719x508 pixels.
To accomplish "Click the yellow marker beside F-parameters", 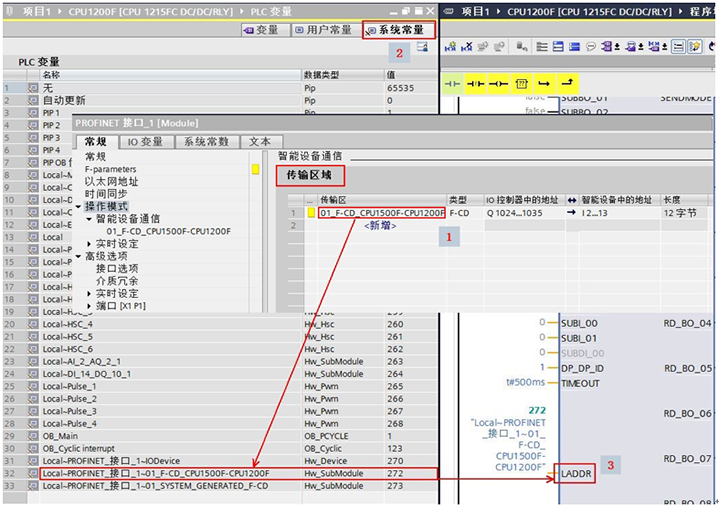I will (x=255, y=169).
